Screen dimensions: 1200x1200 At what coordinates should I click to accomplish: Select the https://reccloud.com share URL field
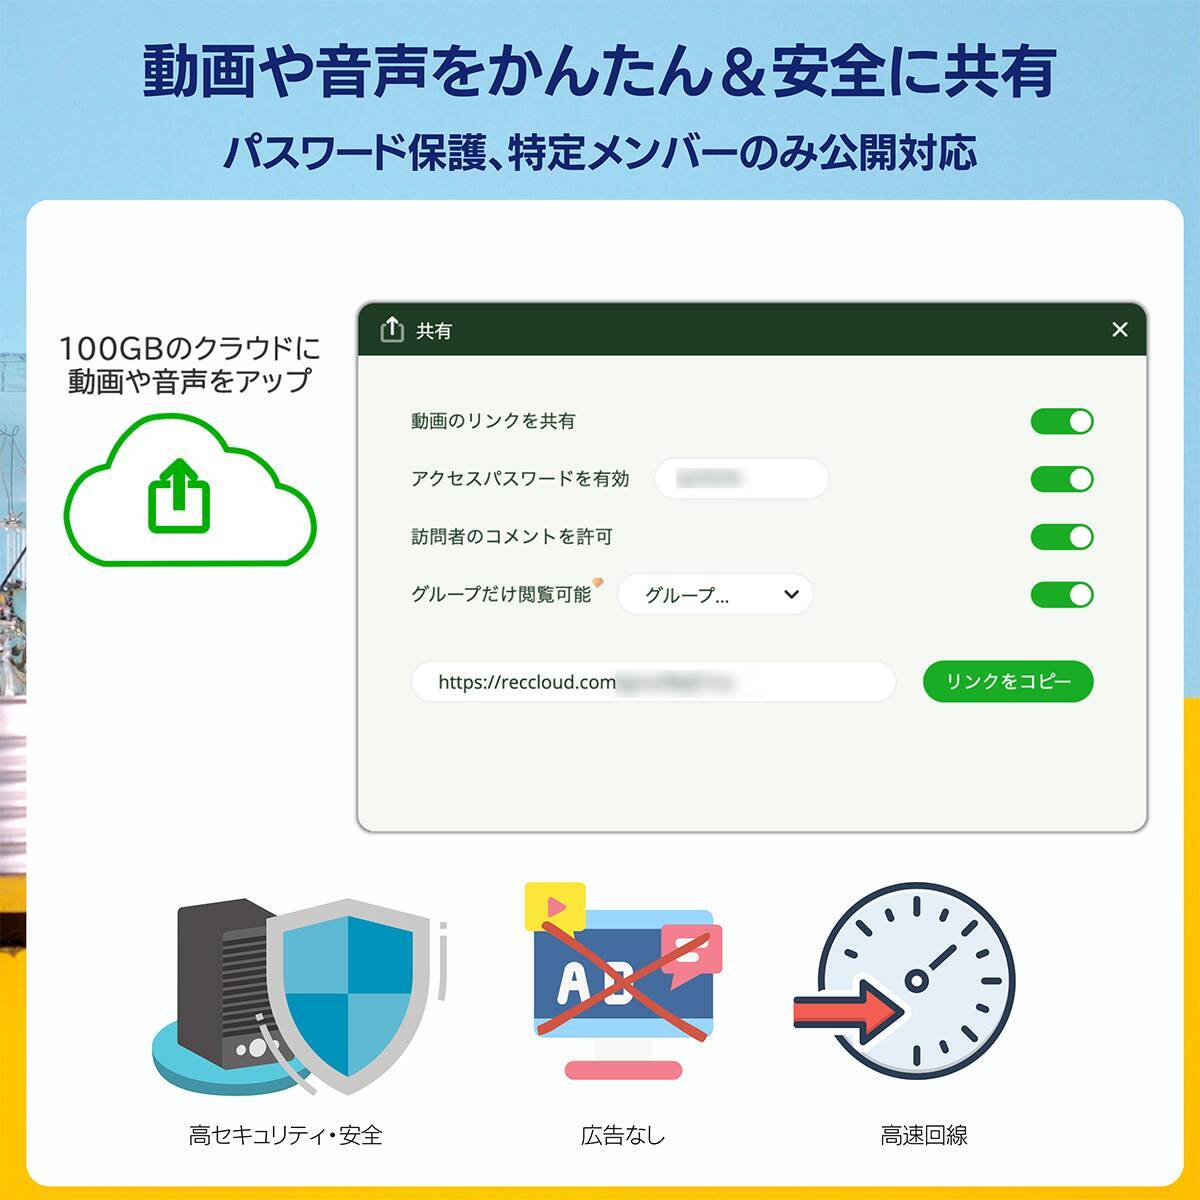click(x=653, y=681)
